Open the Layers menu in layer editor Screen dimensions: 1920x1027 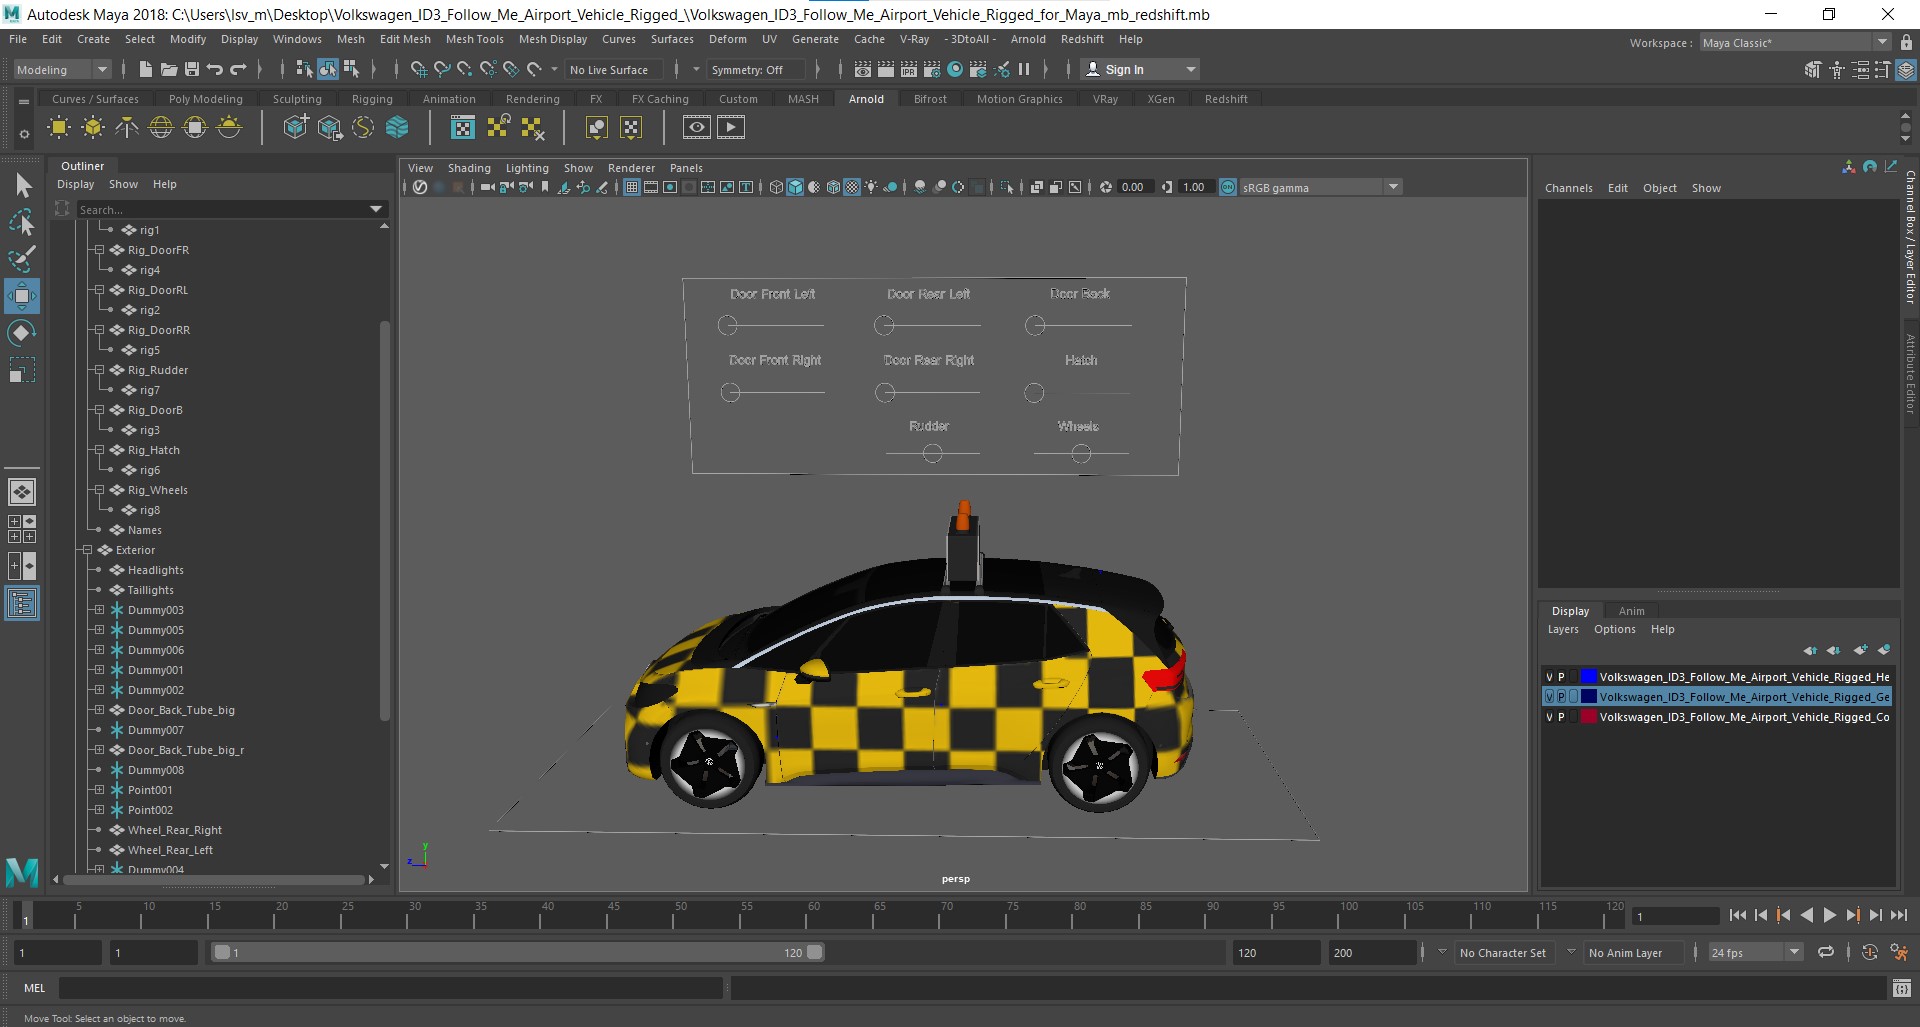(x=1563, y=629)
